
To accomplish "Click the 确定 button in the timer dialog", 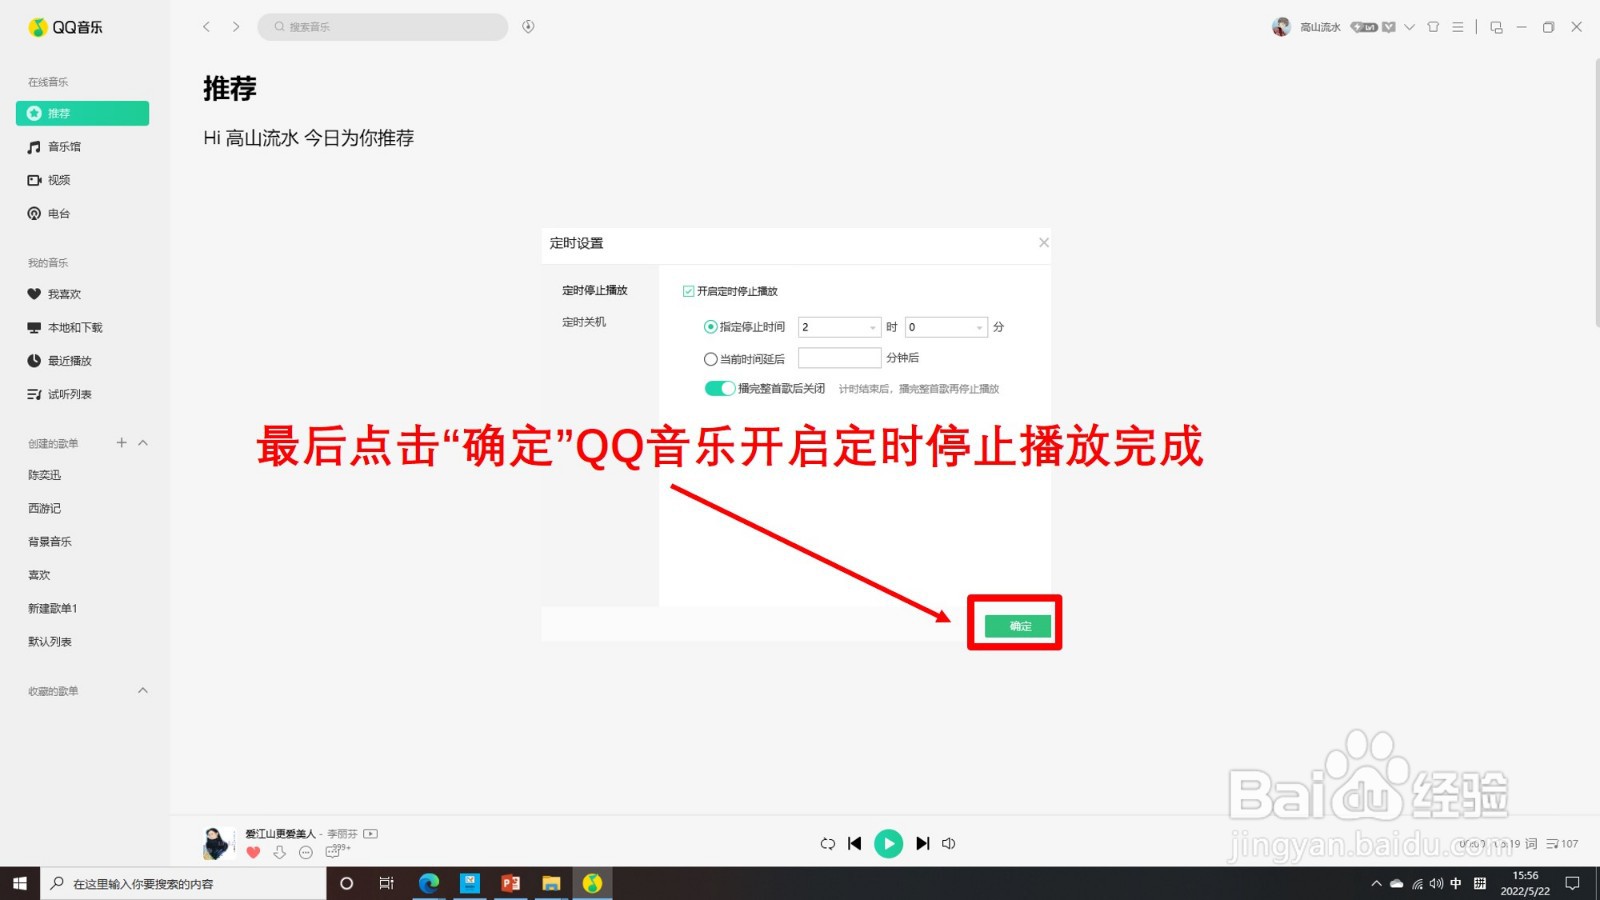I will pyautogui.click(x=1018, y=626).
